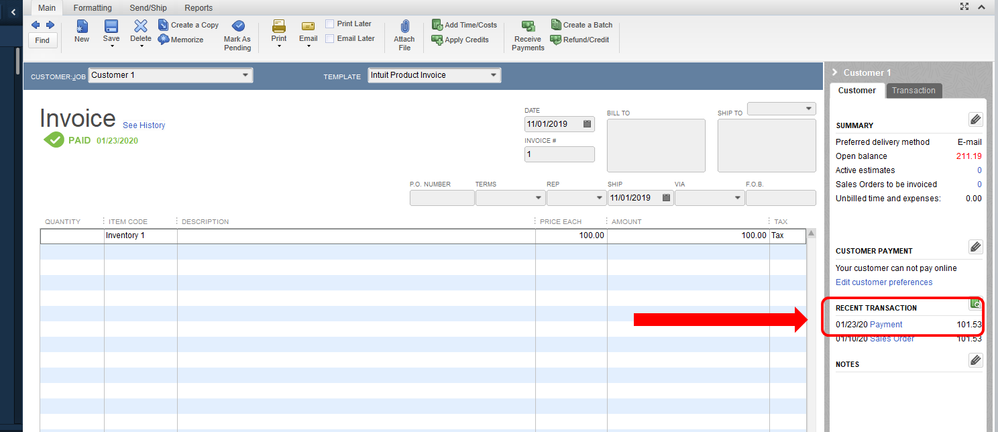Expand window with fullscreen arrows icon
This screenshot has width=998, height=432.
click(965, 6)
